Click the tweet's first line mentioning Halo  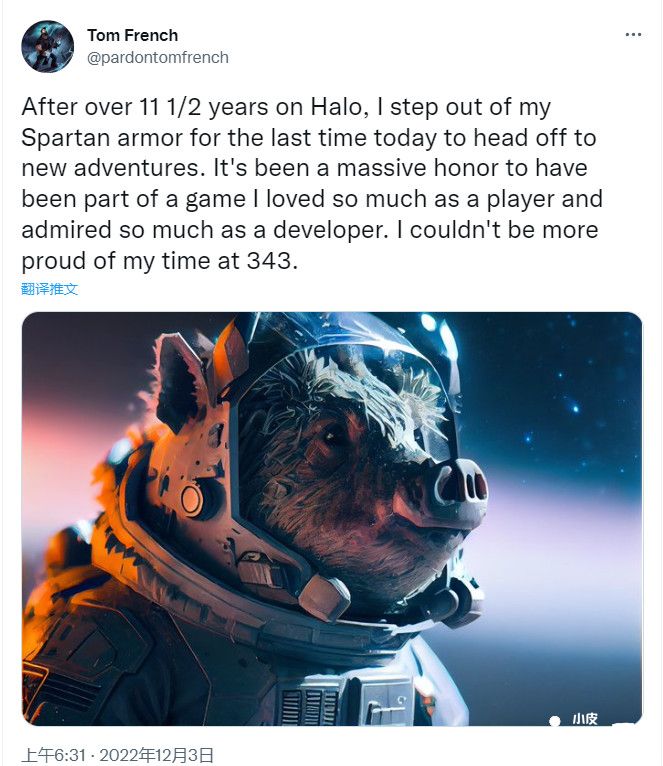click(x=286, y=106)
